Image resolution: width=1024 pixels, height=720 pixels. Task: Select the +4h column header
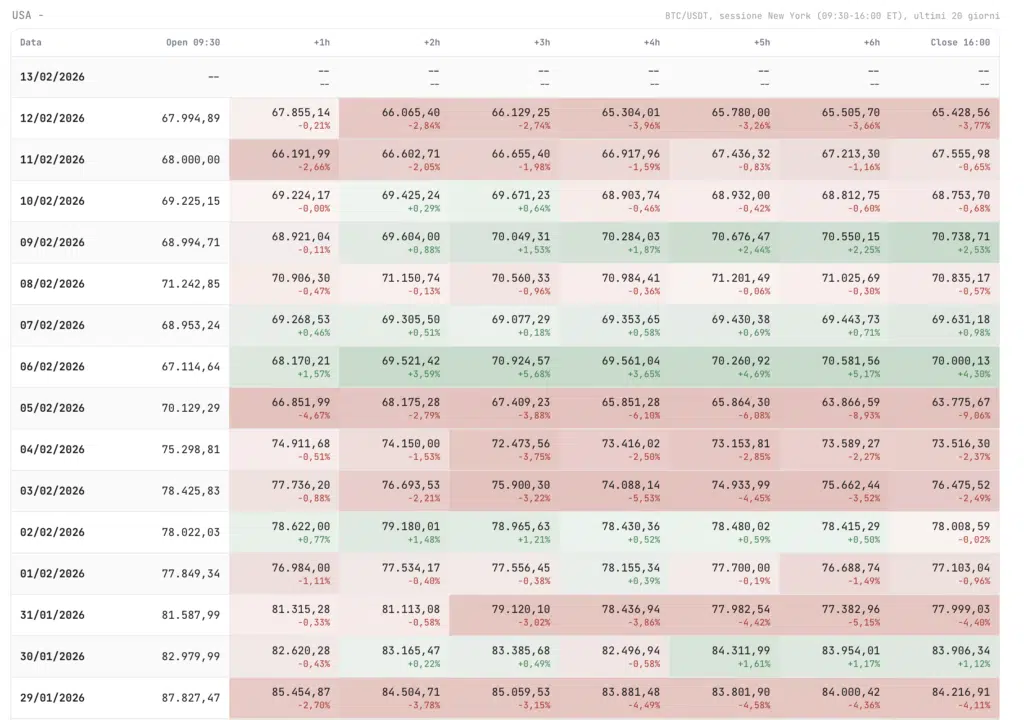(x=651, y=42)
